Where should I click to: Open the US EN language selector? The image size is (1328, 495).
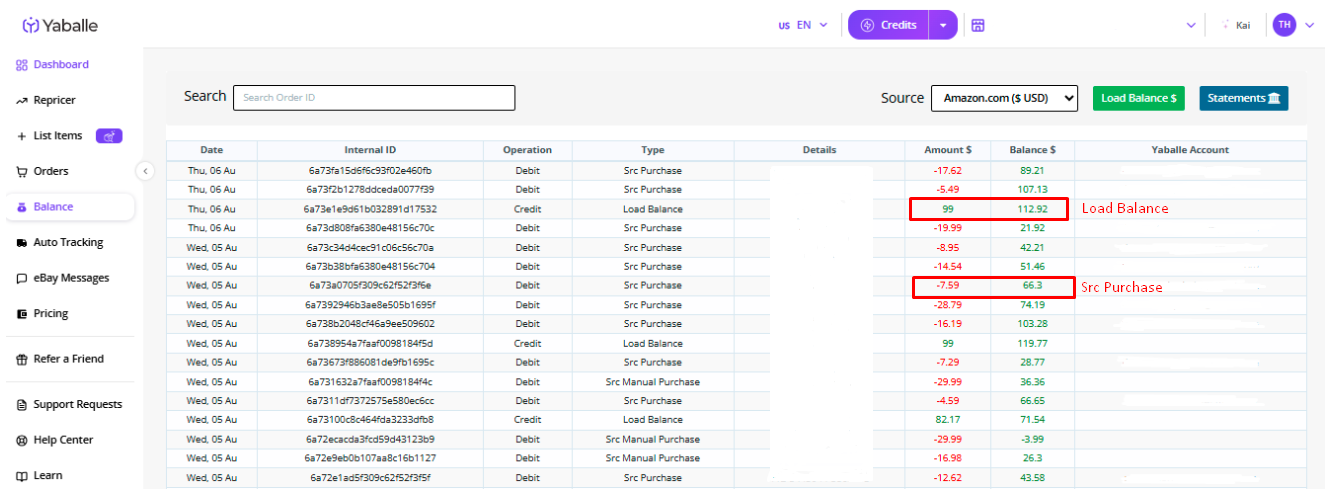pyautogui.click(x=803, y=25)
